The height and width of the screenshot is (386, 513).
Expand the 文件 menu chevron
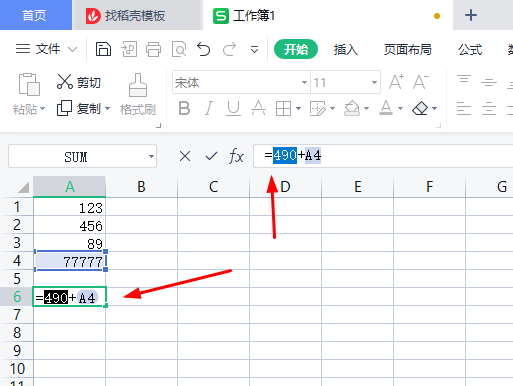72,50
